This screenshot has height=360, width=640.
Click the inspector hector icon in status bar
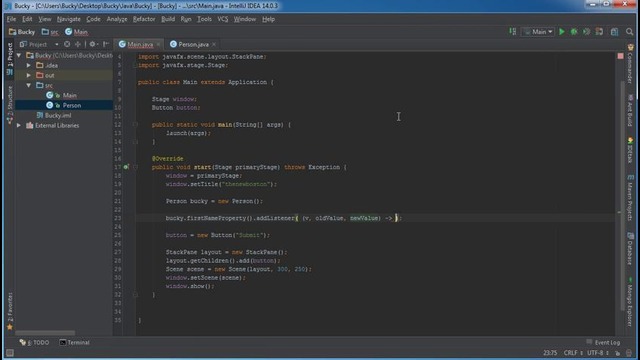coord(629,353)
